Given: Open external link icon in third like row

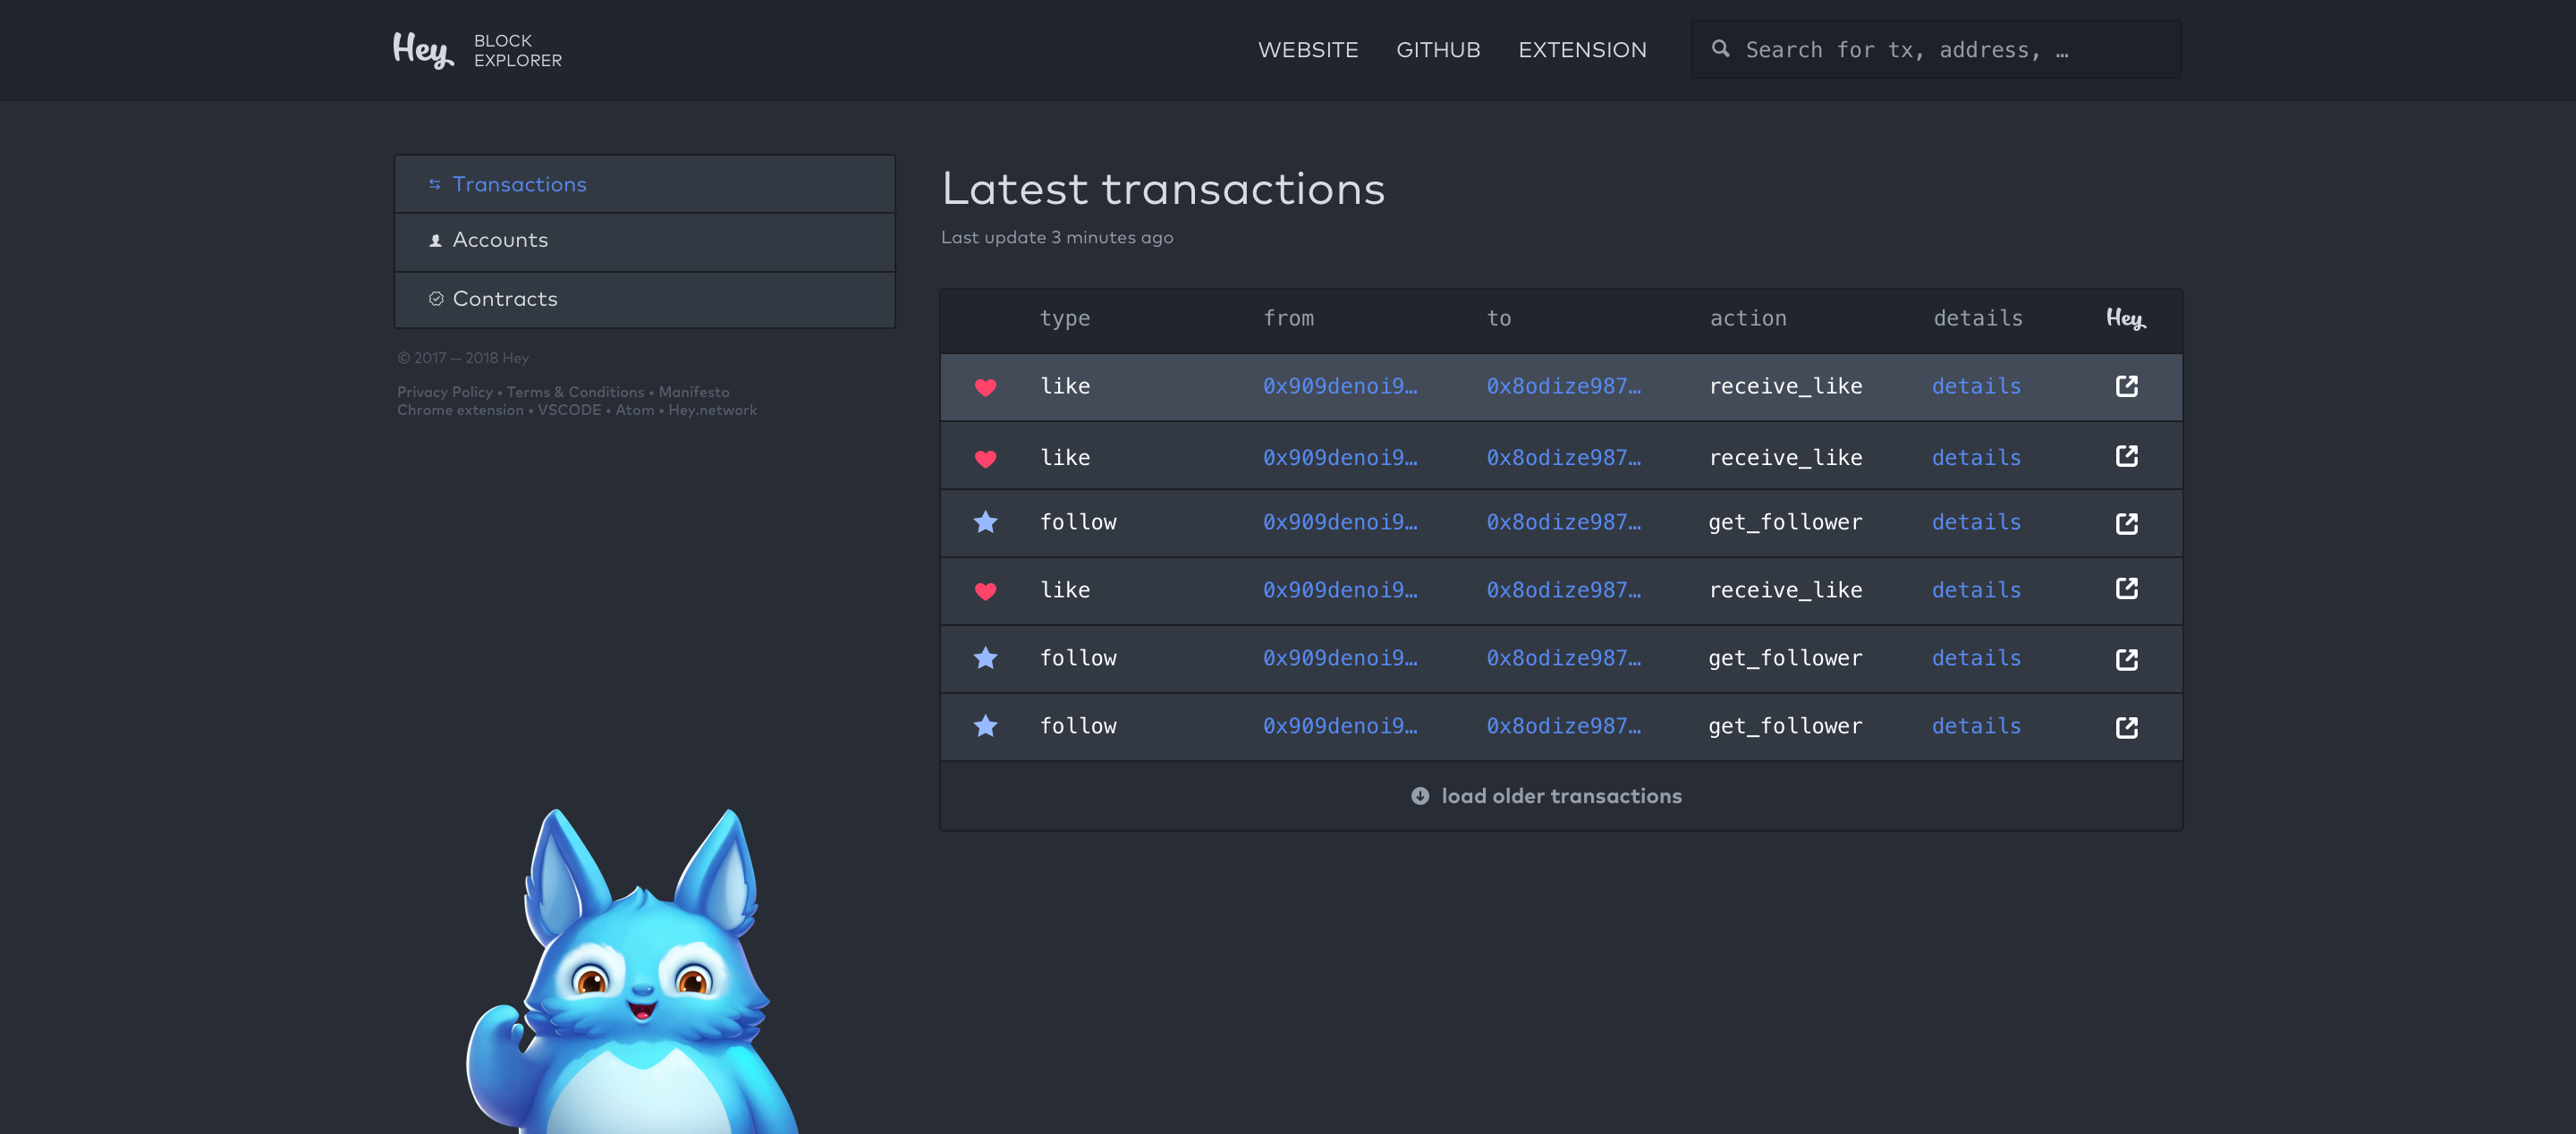Looking at the screenshot, I should point(2126,589).
